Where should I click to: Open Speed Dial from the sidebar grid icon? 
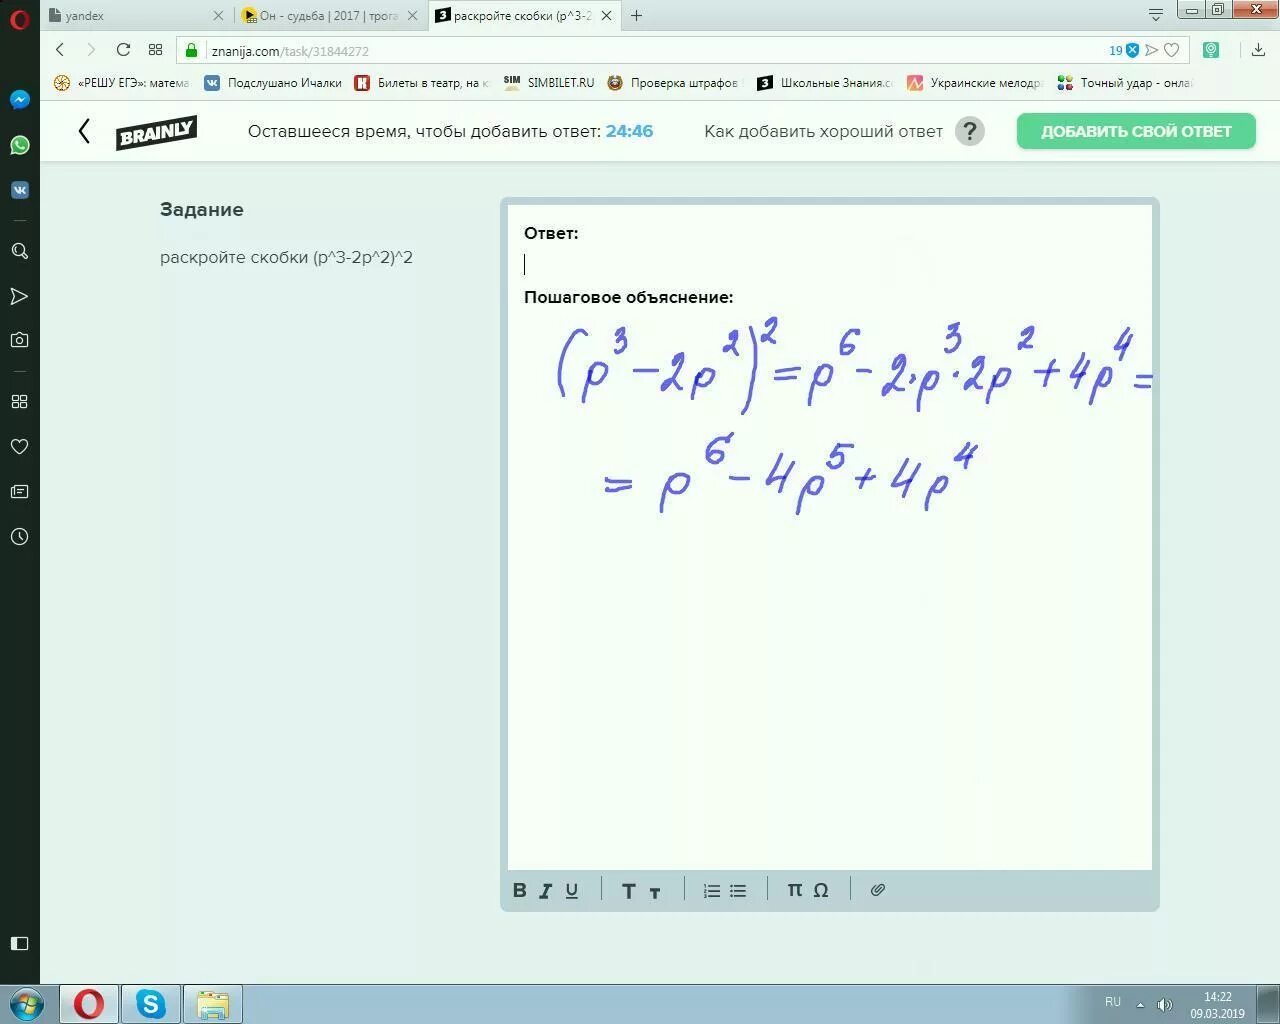click(19, 401)
